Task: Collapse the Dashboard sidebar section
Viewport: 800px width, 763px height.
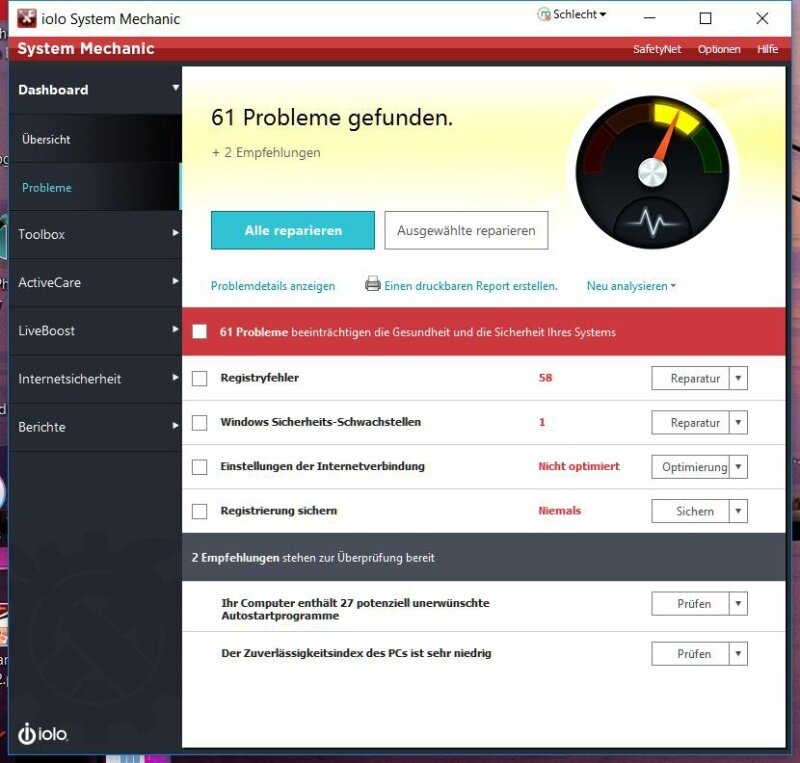Action: (x=176, y=88)
